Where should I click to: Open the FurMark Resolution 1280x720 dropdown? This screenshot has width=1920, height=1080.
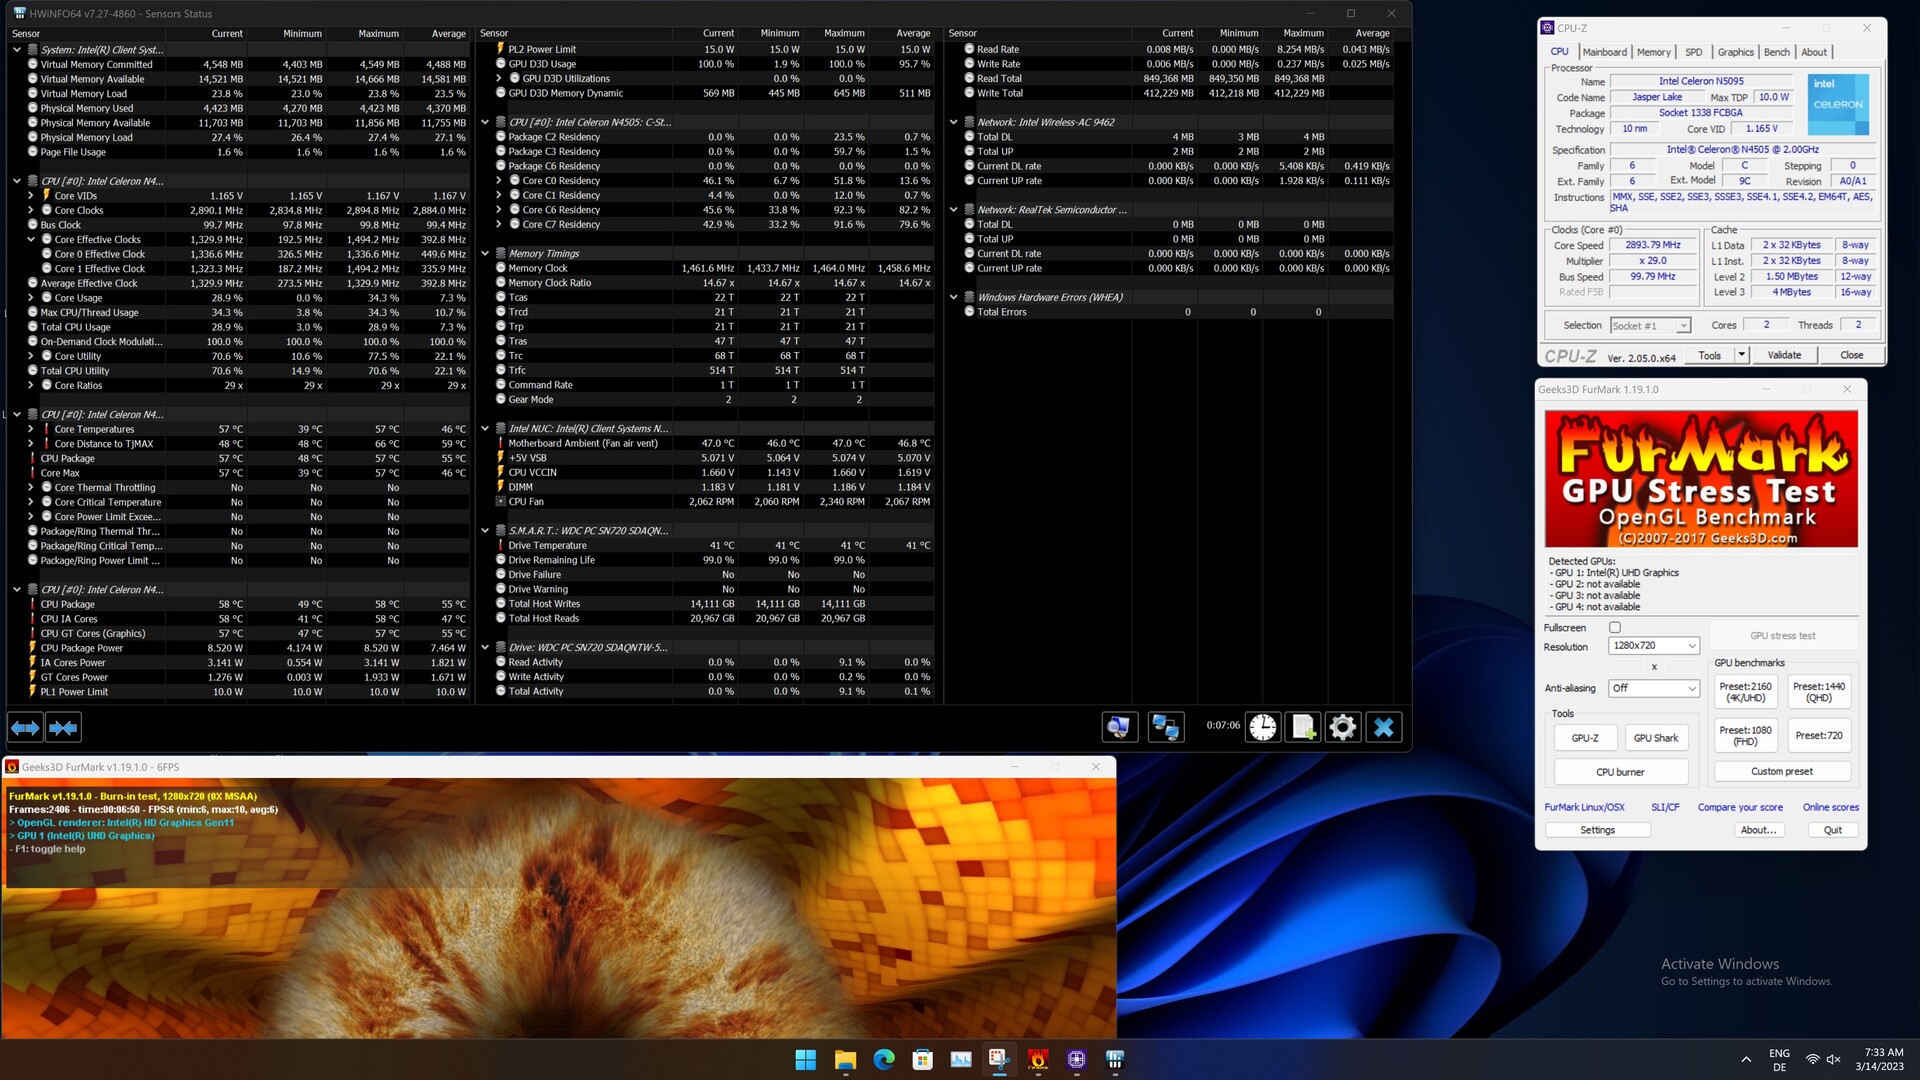click(1654, 646)
